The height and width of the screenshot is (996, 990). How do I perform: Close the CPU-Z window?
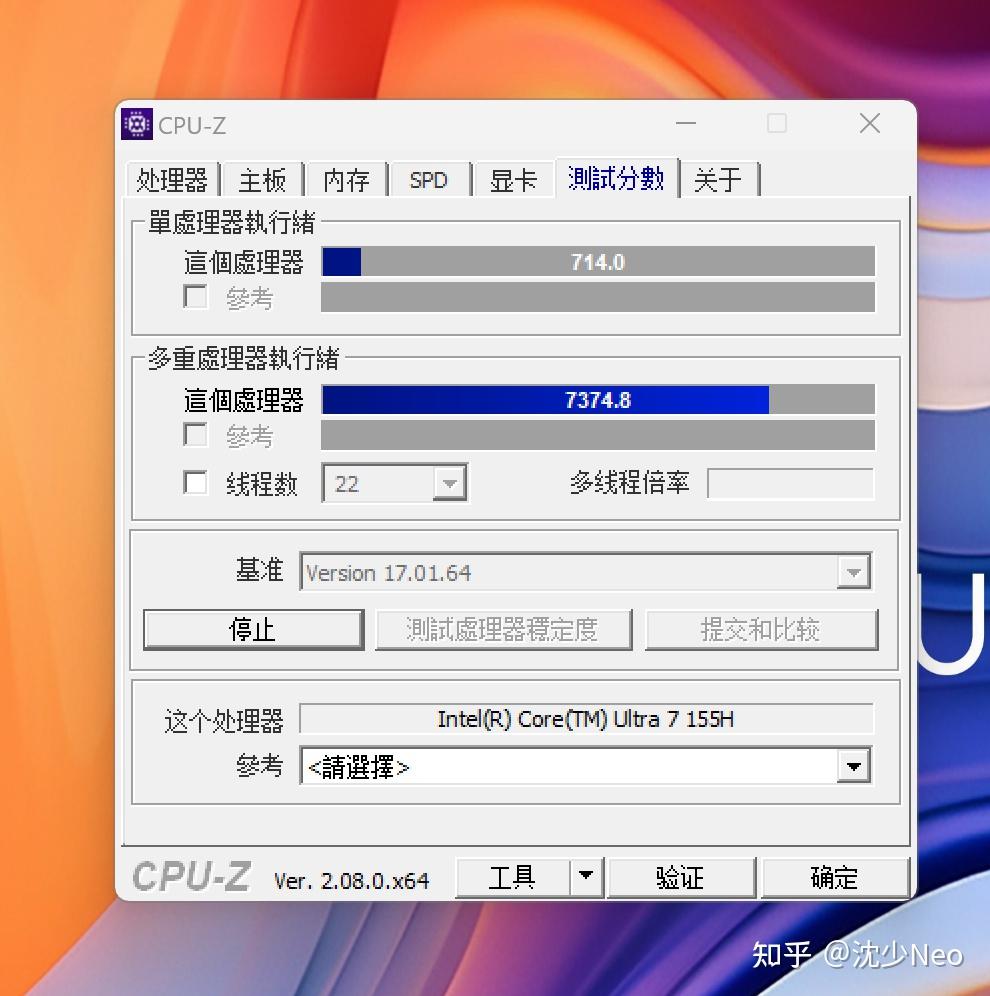pyautogui.click(x=869, y=123)
